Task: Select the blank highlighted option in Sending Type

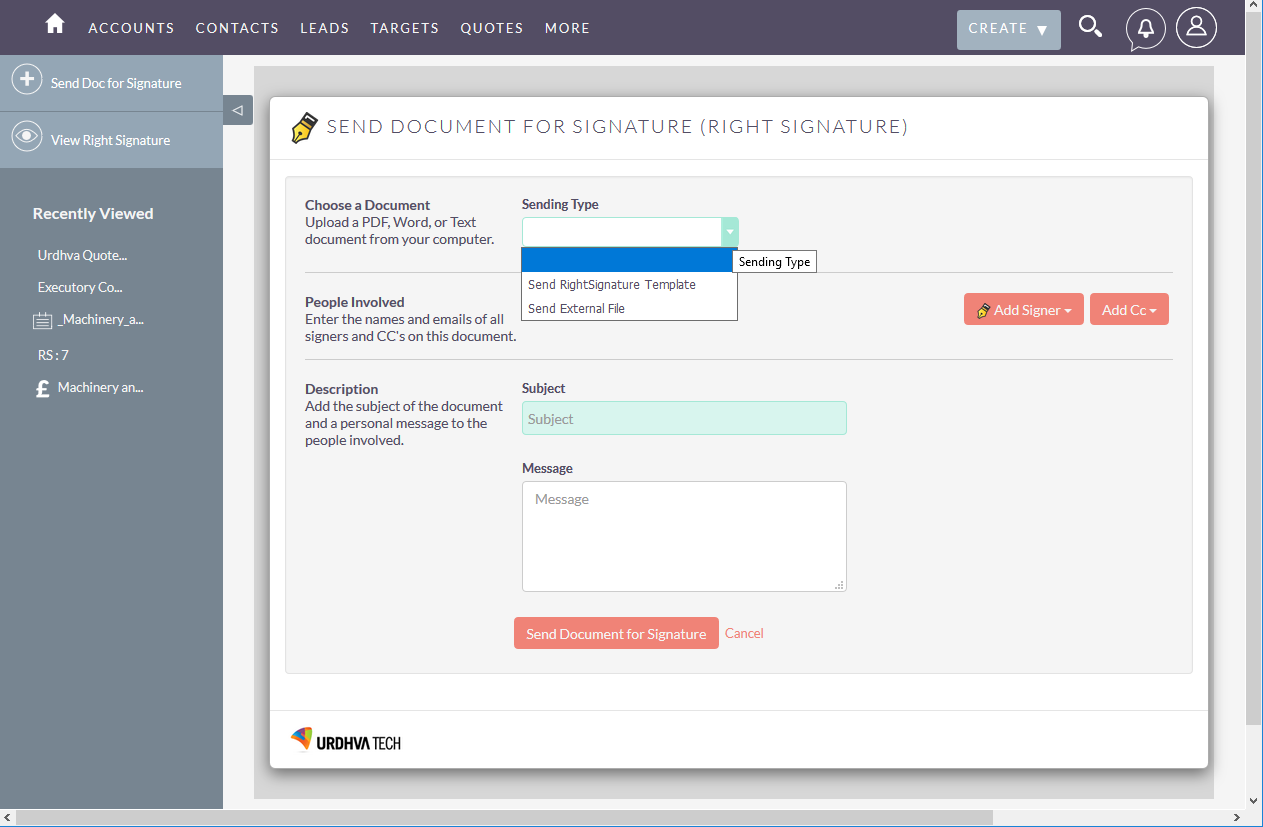Action: click(x=629, y=260)
